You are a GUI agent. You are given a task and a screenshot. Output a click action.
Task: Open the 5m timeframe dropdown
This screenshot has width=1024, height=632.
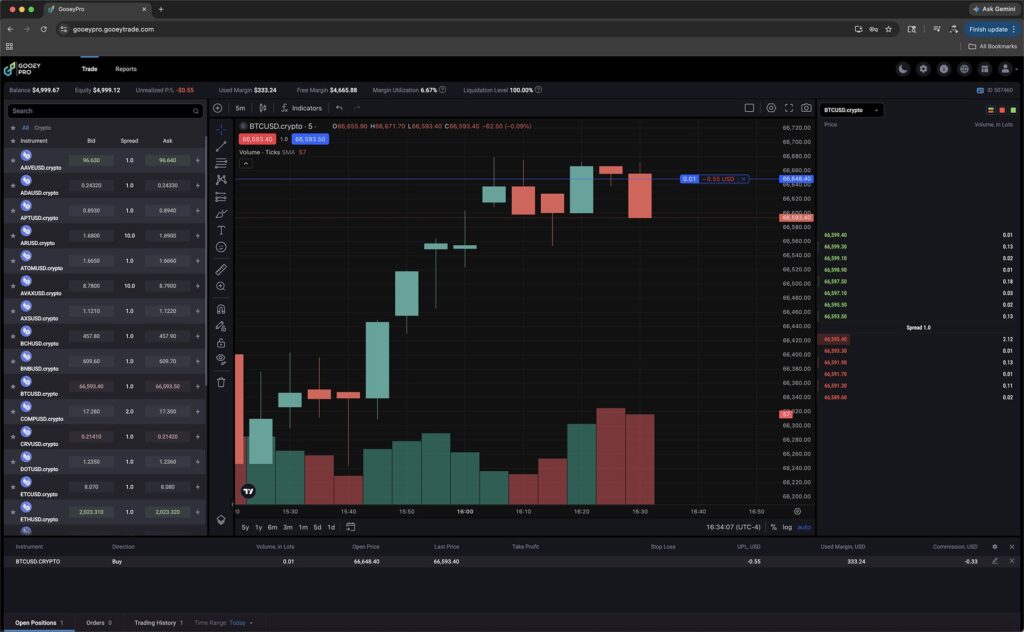240,108
